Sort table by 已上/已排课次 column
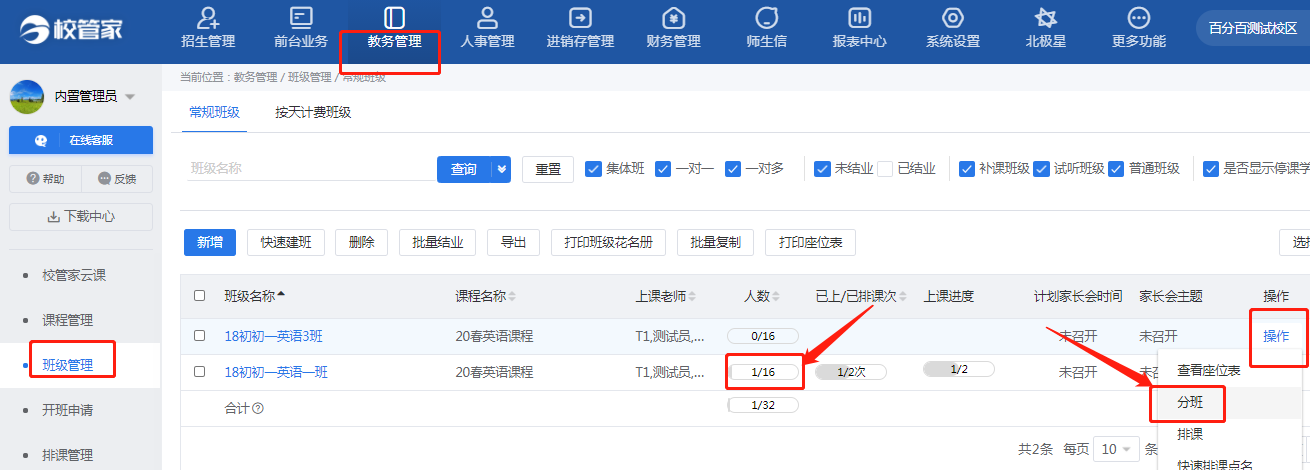The width and height of the screenshot is (1310, 470). (861, 296)
